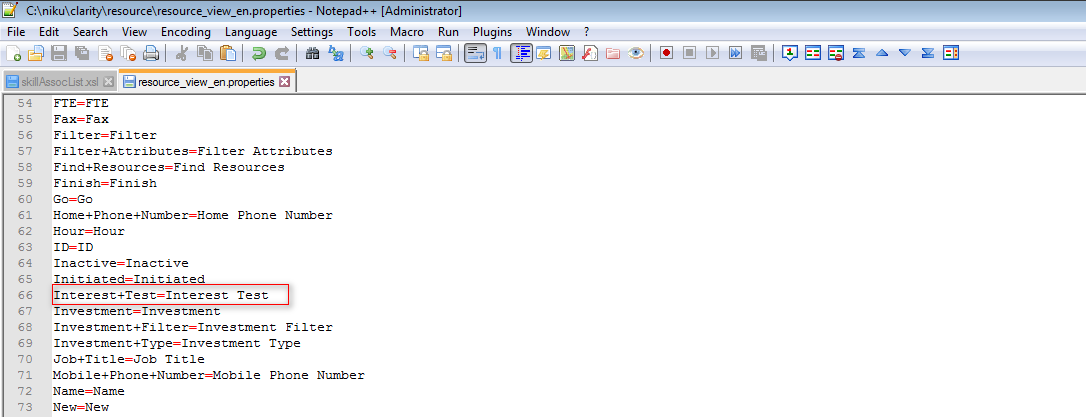Click line 'Mobile+Phone+Number=Mobile Phone Number'
The image size is (1086, 417).
click(208, 375)
